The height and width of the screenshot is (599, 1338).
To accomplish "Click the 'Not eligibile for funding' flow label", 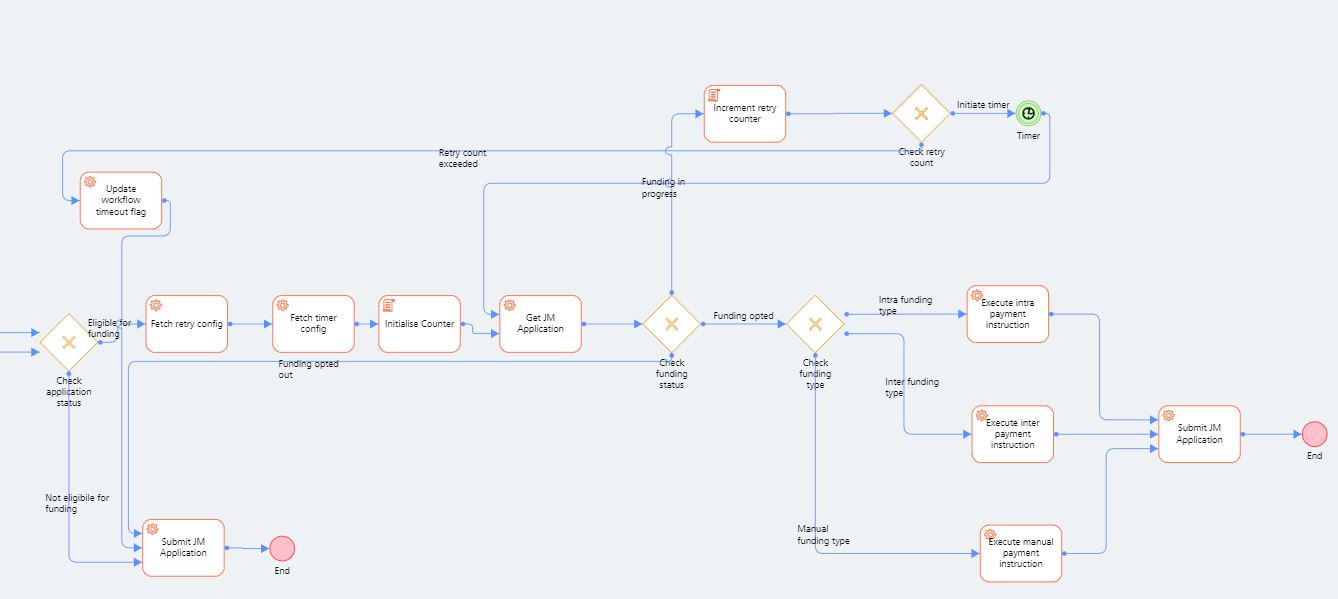I will coord(77,503).
